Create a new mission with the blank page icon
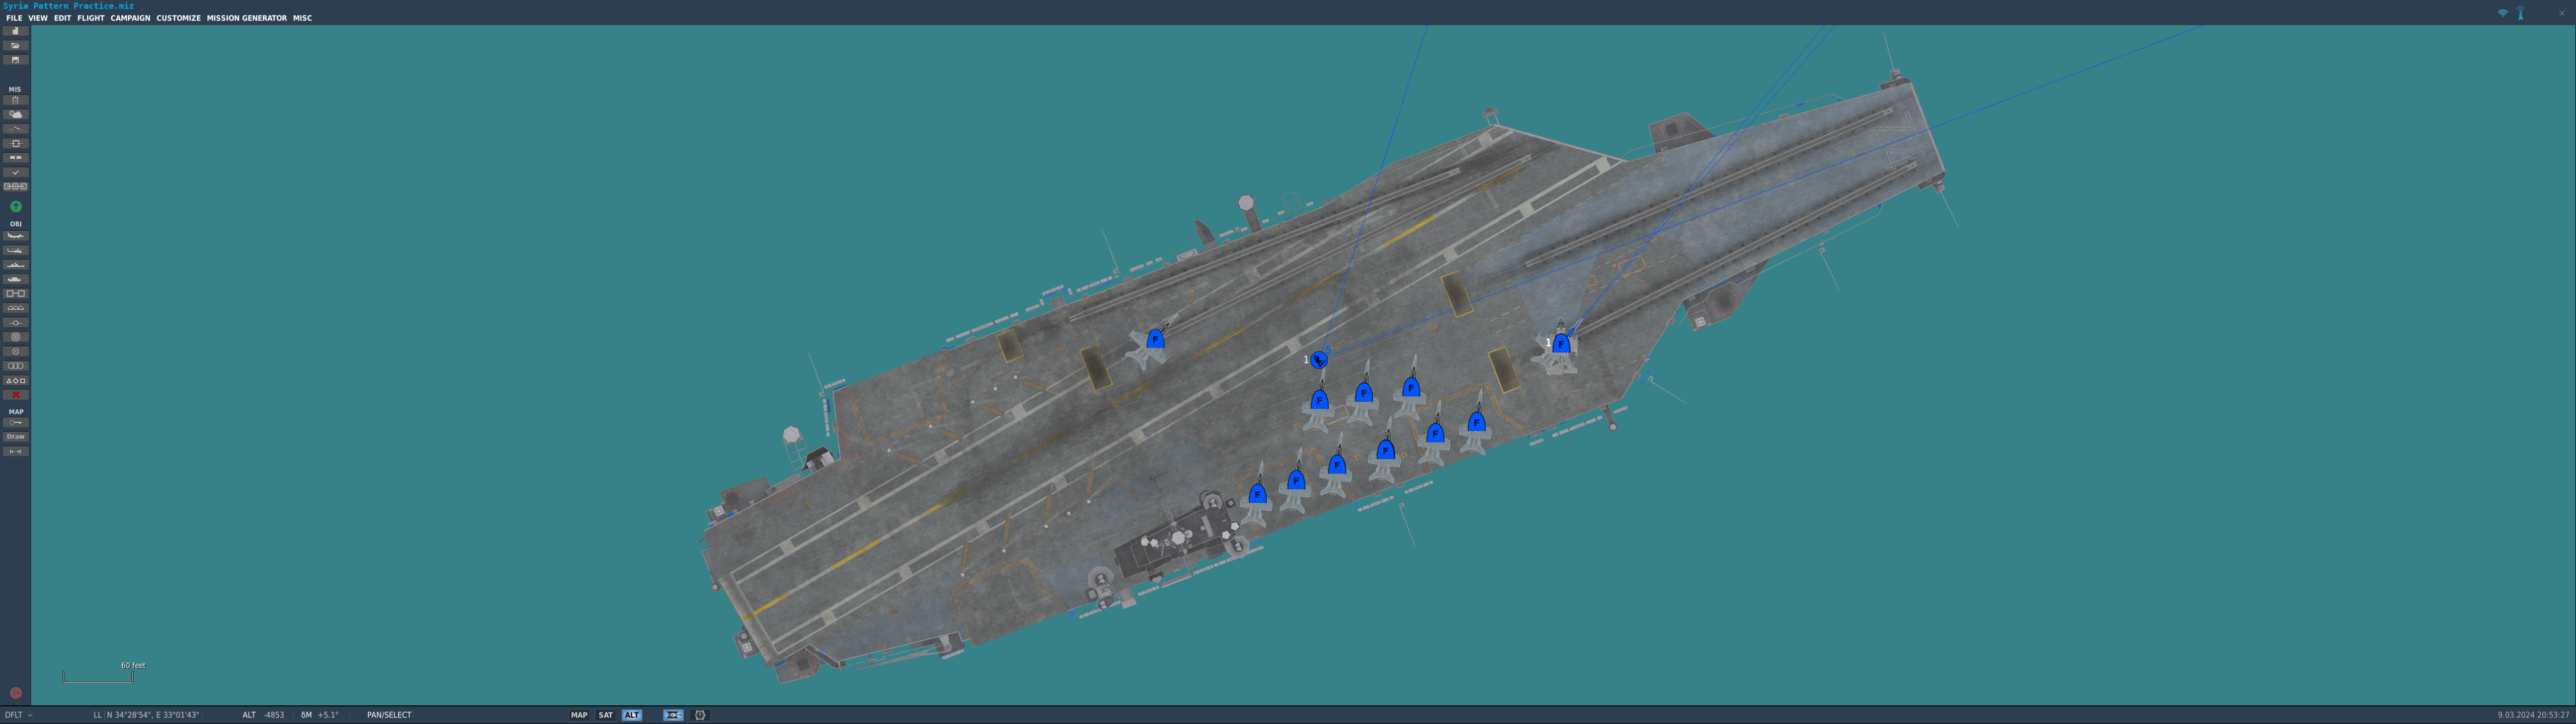This screenshot has height=724, width=2576. [x=15, y=31]
